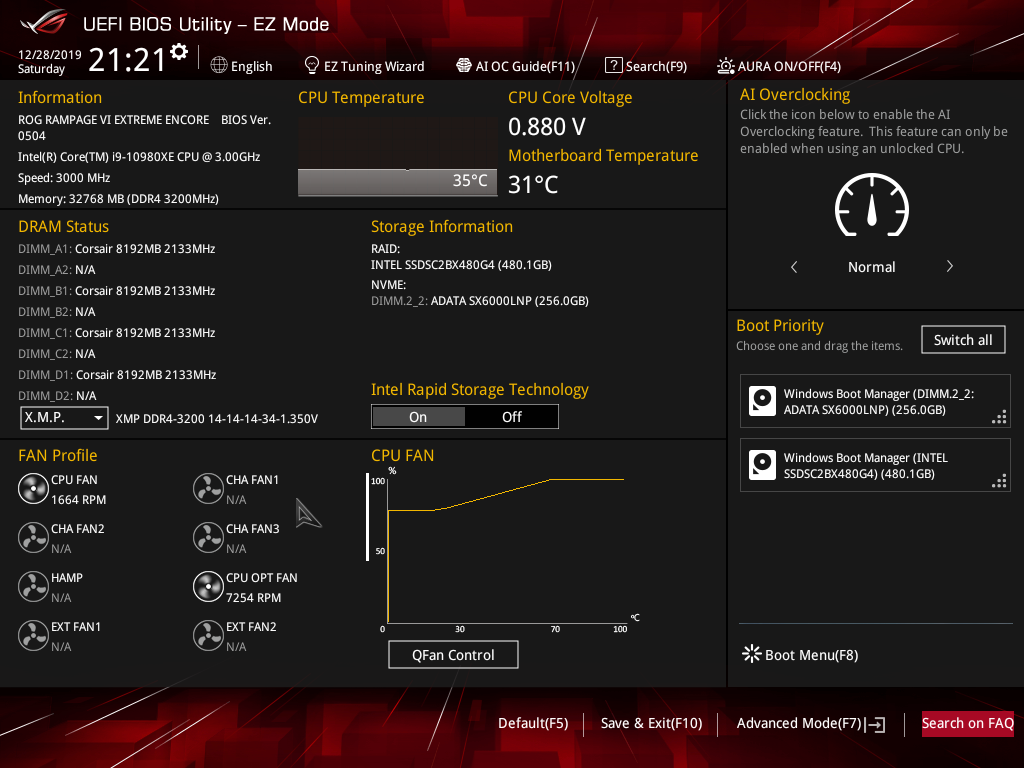Click the AI OC Guide brain icon
Screen dimensions: 1024x768
point(464,65)
